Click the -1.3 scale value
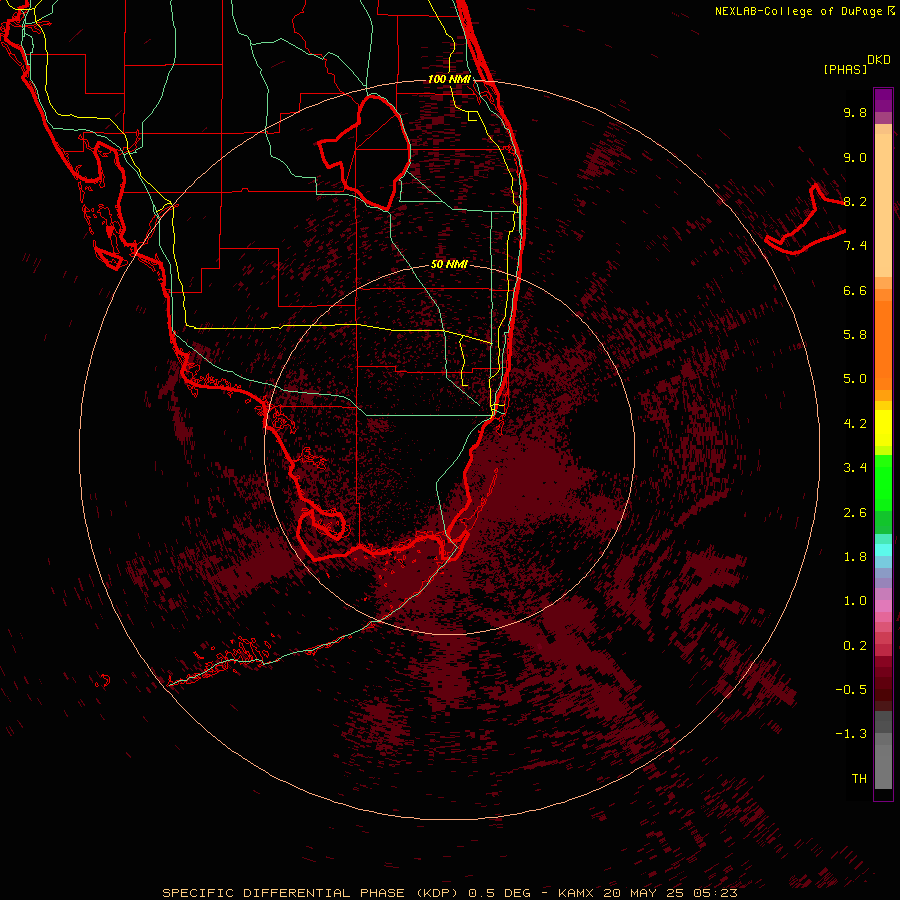This screenshot has height=900, width=900. pyautogui.click(x=851, y=734)
